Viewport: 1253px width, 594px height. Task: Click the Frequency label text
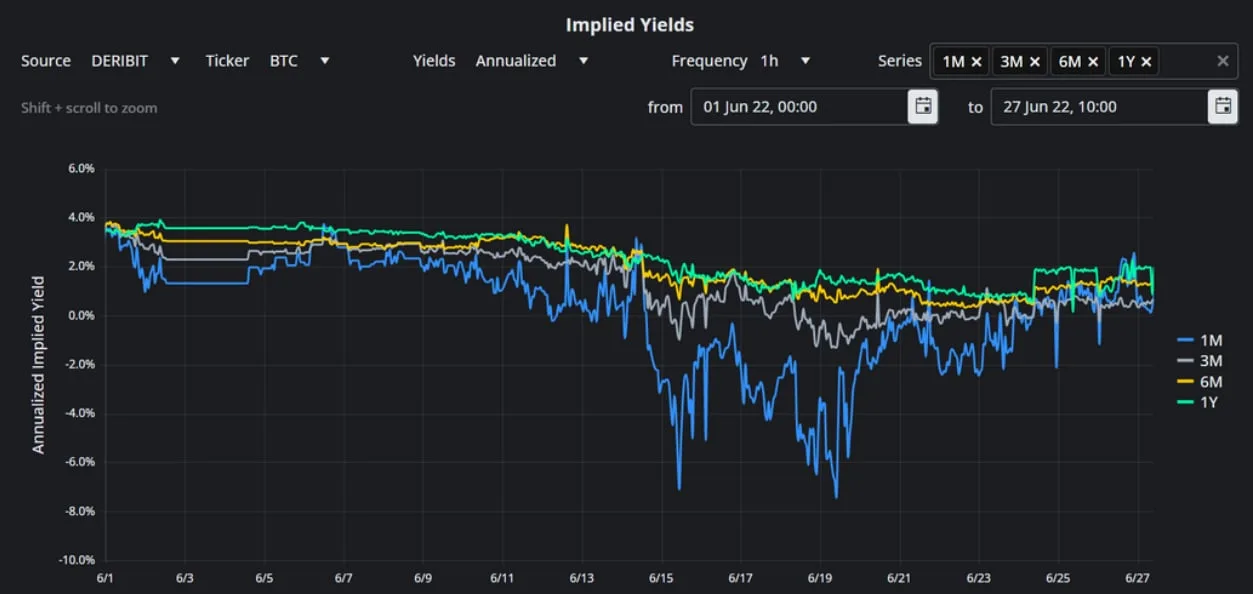(x=709, y=61)
